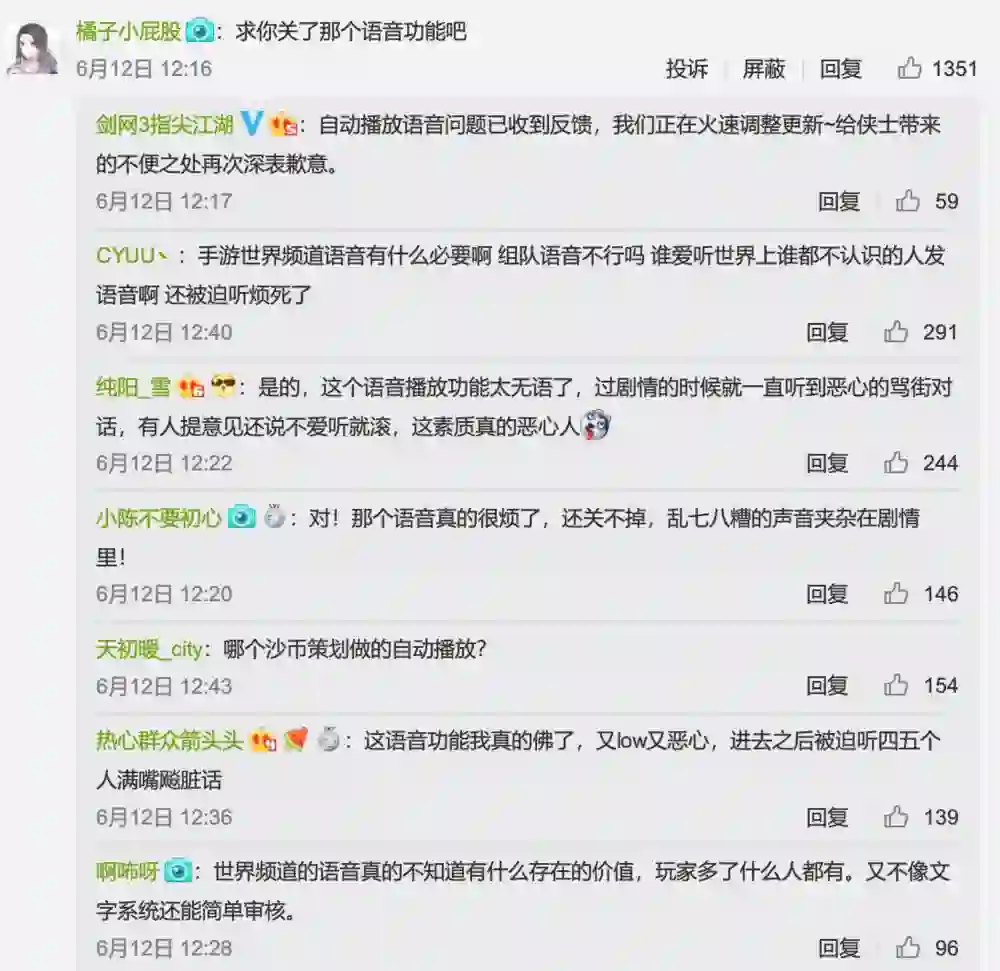
Task: Like the top comment with 1351 likes
Action: click(909, 68)
